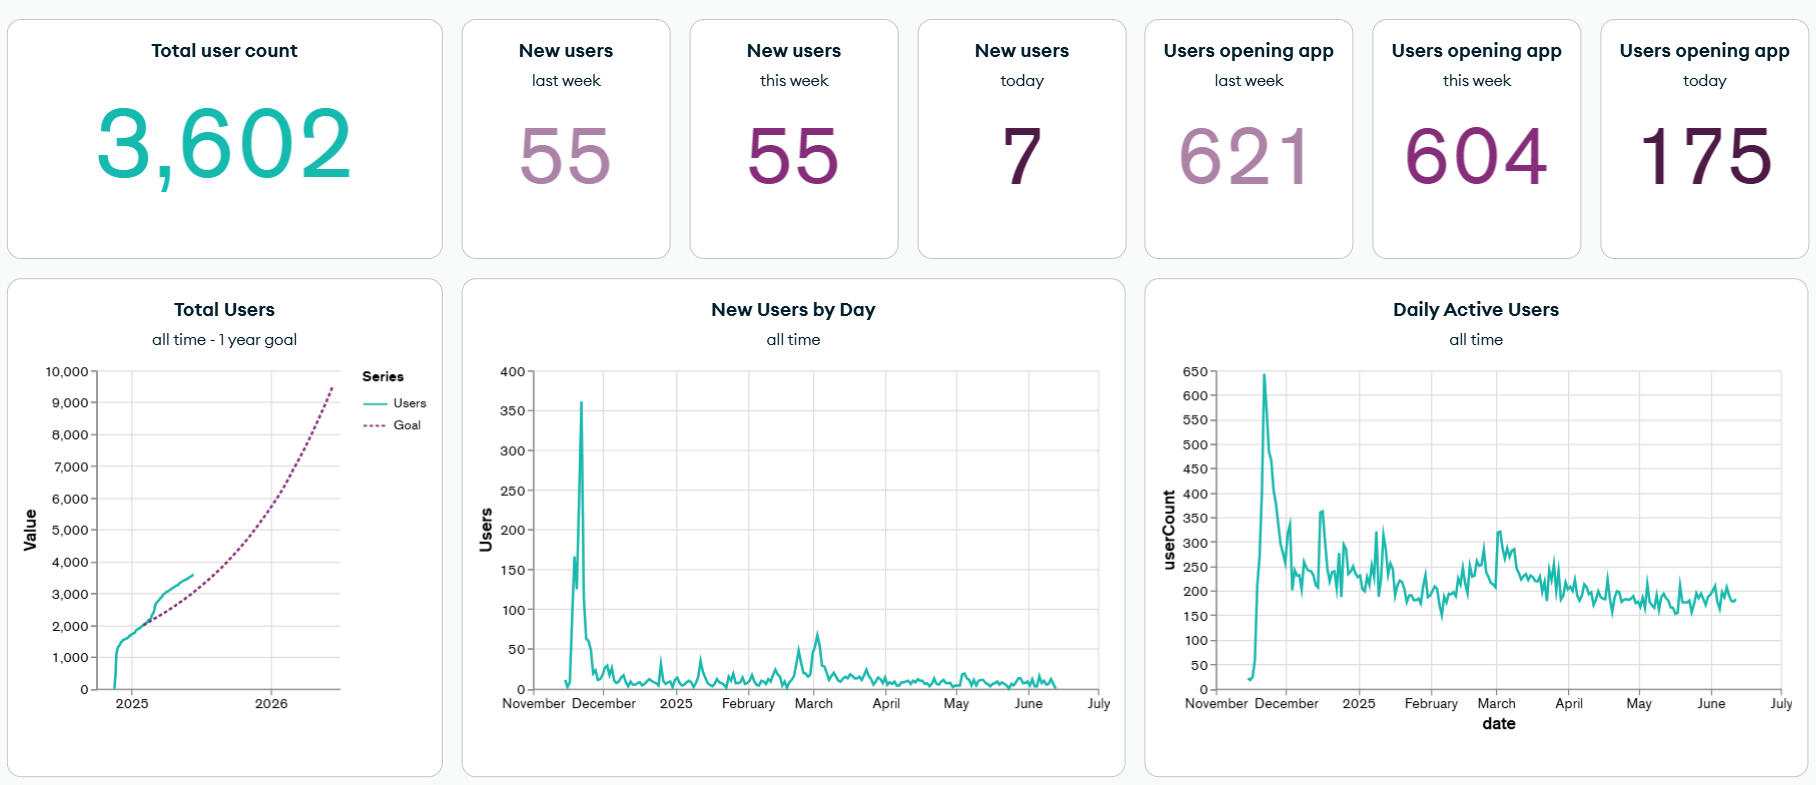Open the Users opening app today card showing 175
This screenshot has height=785, width=1816.
coord(1703,139)
